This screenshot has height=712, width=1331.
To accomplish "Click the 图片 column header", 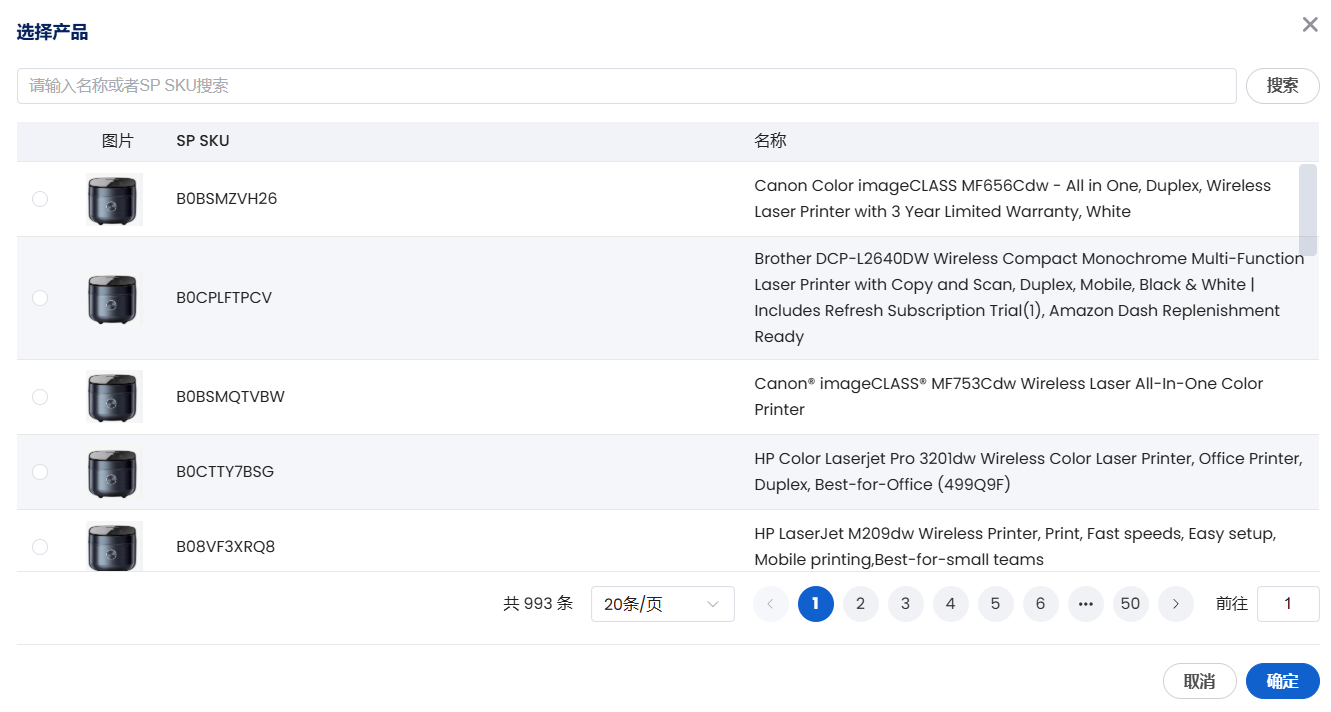I will (x=117, y=141).
